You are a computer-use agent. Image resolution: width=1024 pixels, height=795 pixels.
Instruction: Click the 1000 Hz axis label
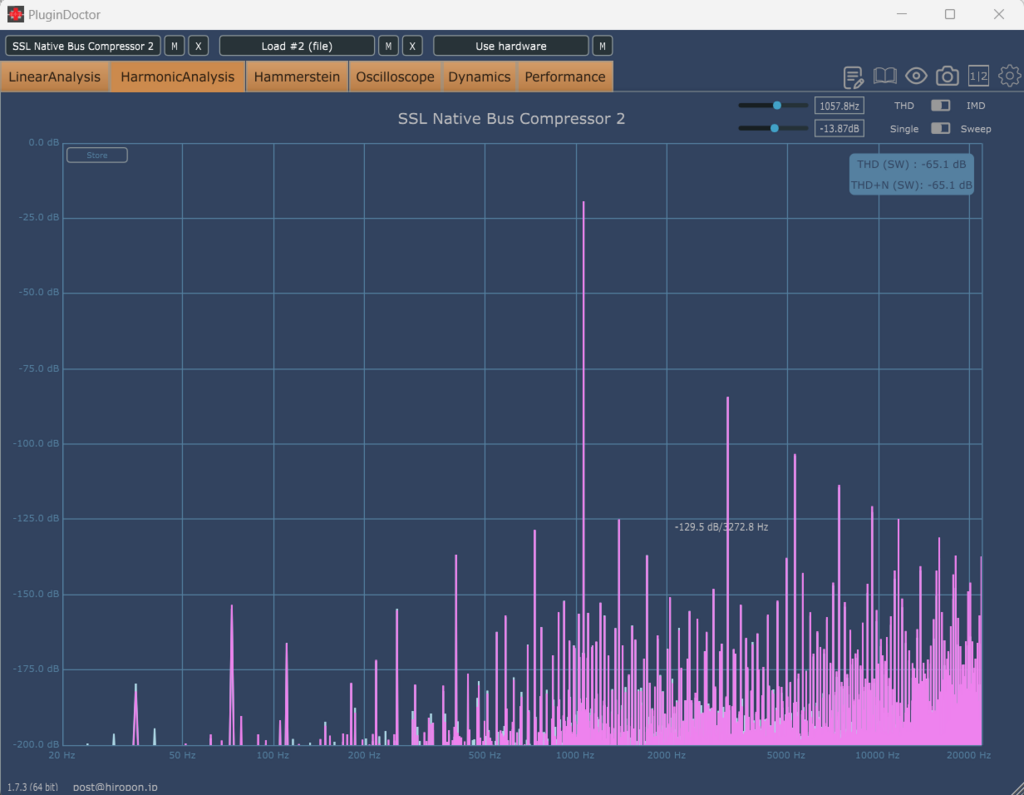tap(575, 755)
